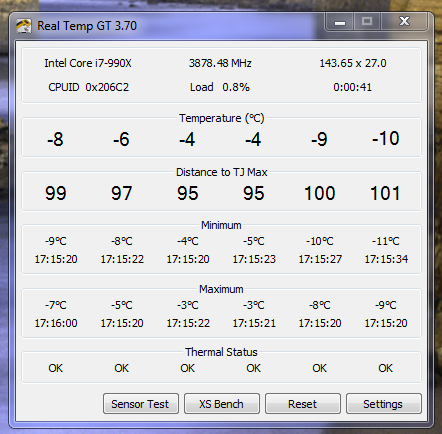Click the Real Temp app icon in title bar
This screenshot has width=442, height=434.
[24, 26]
